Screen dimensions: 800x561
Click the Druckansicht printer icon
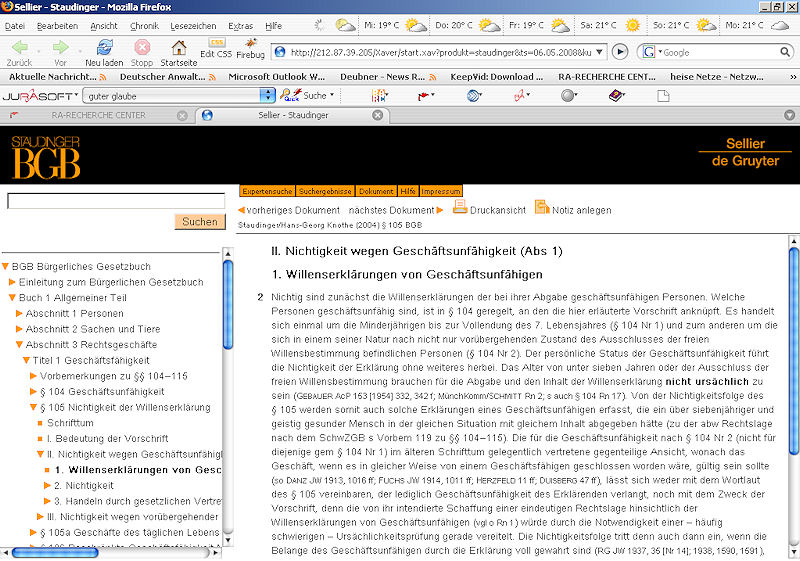[x=461, y=207]
